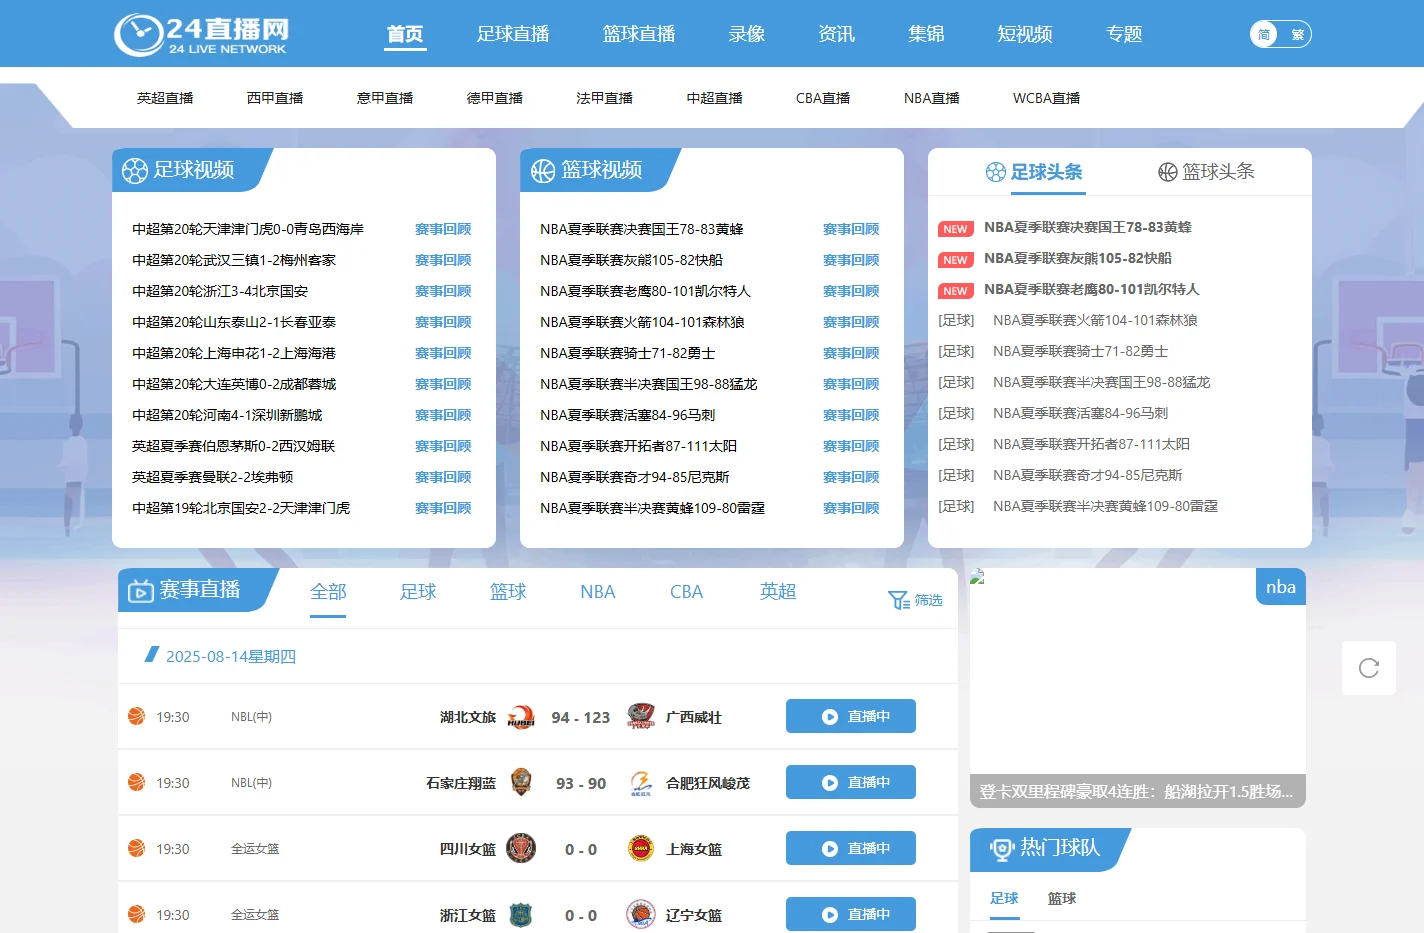Viewport: 1424px width, 933px height.
Task: Open the 意甲直播 link
Action: click(385, 98)
